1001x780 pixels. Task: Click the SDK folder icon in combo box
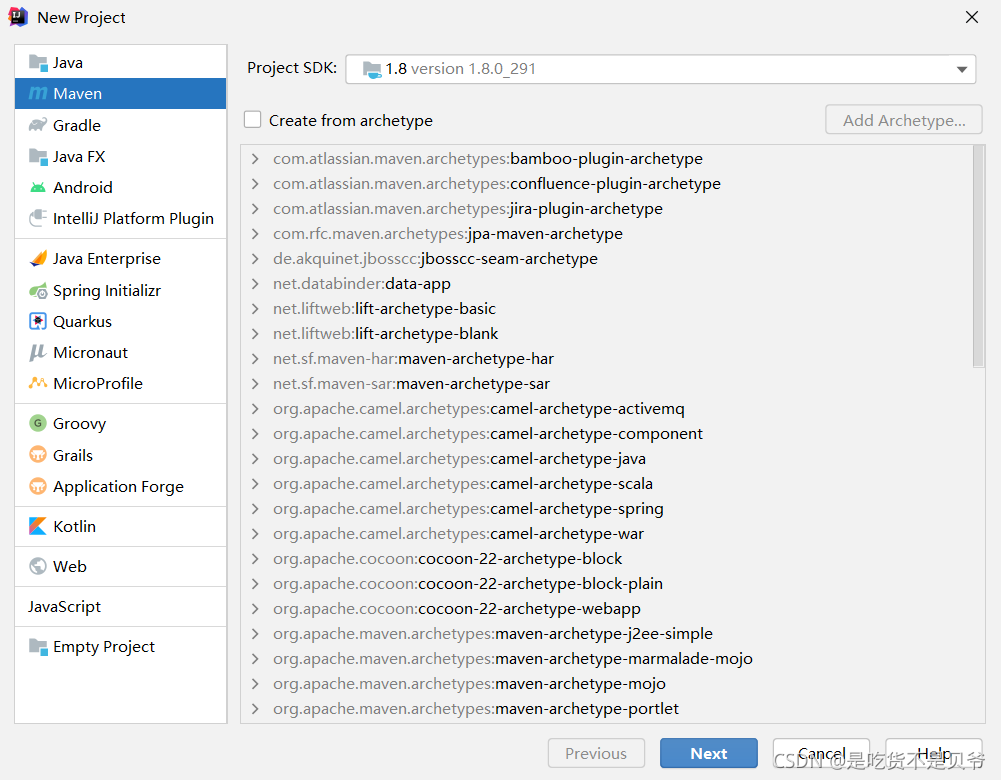[372, 69]
